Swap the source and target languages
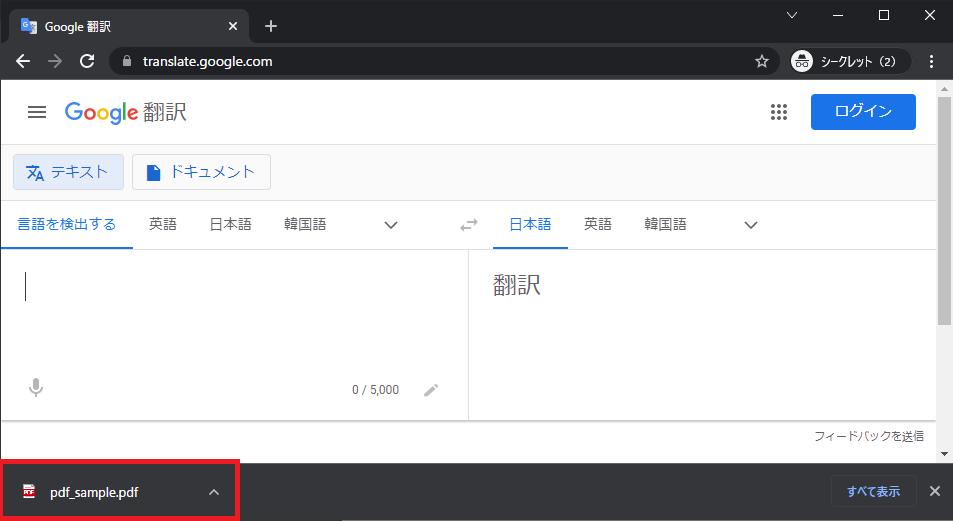 coord(469,225)
